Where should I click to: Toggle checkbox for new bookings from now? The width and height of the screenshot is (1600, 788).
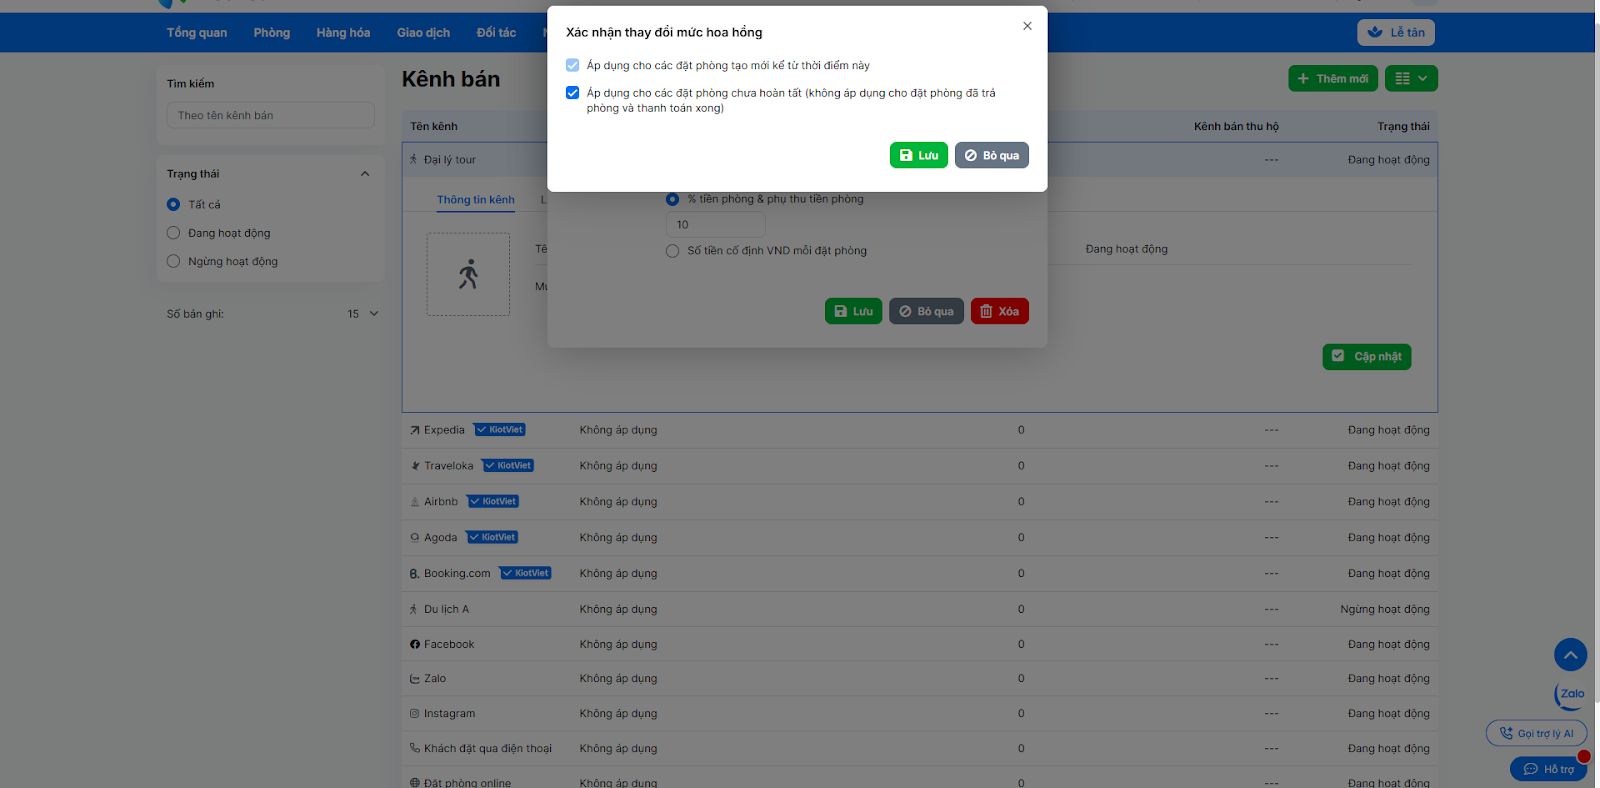pyautogui.click(x=572, y=65)
